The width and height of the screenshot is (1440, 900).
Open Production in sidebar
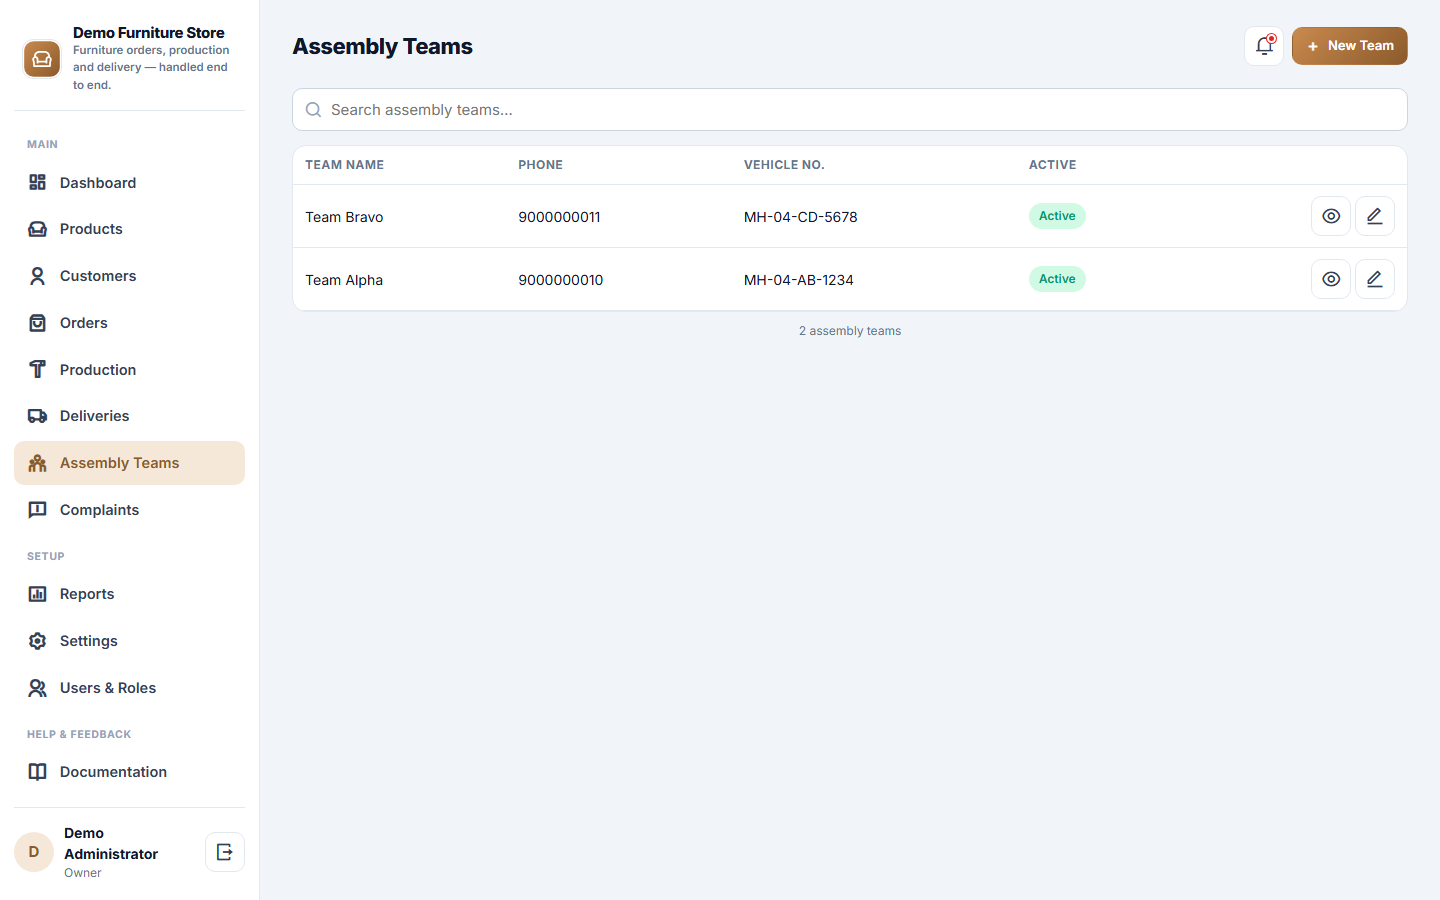(x=129, y=369)
